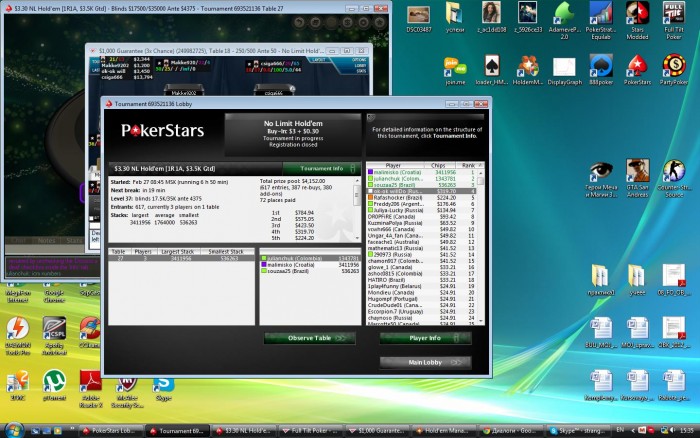Open the GTA San Andreas desktop shortcut
This screenshot has width=700, height=438.
click(x=637, y=178)
